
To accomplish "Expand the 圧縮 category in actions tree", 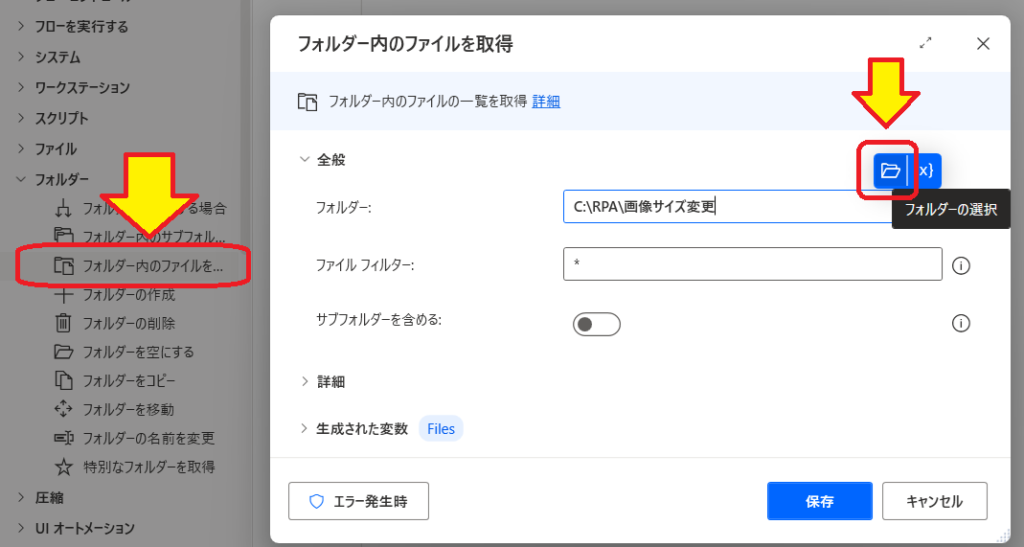I will [21, 497].
